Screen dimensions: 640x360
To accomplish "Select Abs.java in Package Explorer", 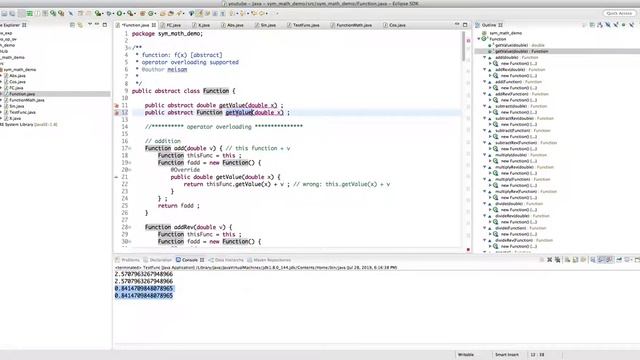I will [17, 76].
